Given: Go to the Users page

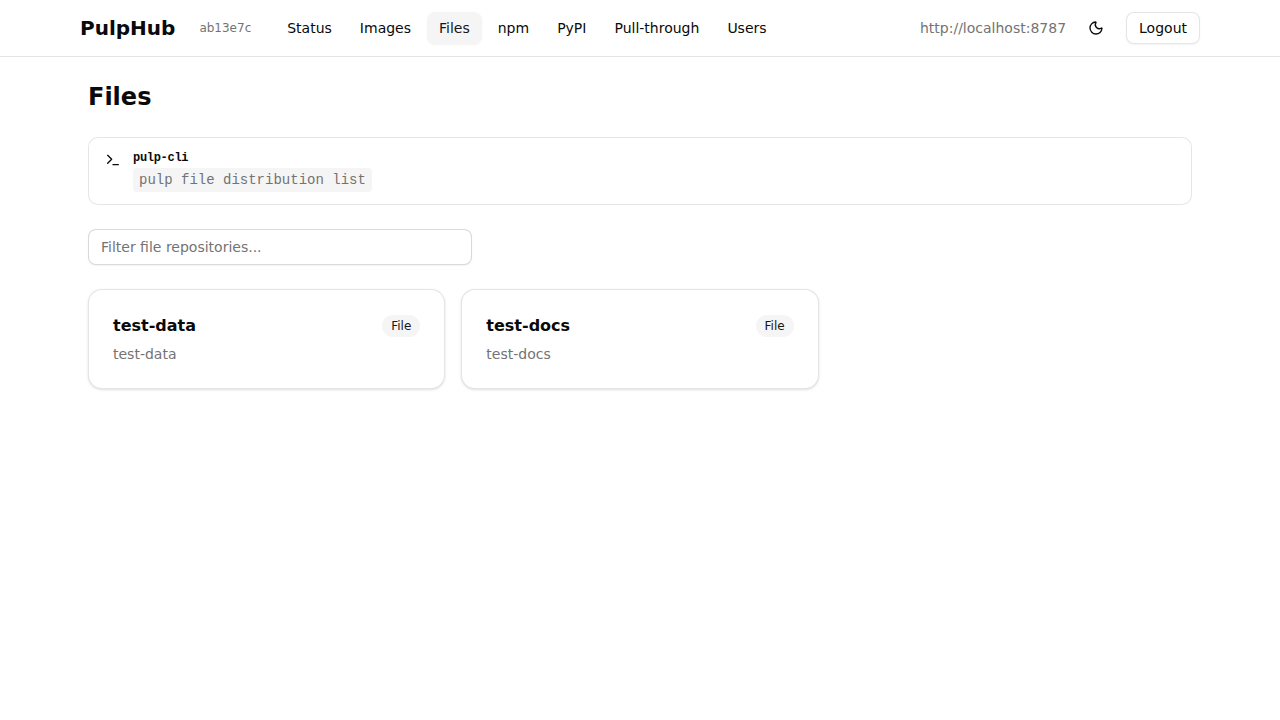Looking at the screenshot, I should pos(747,28).
